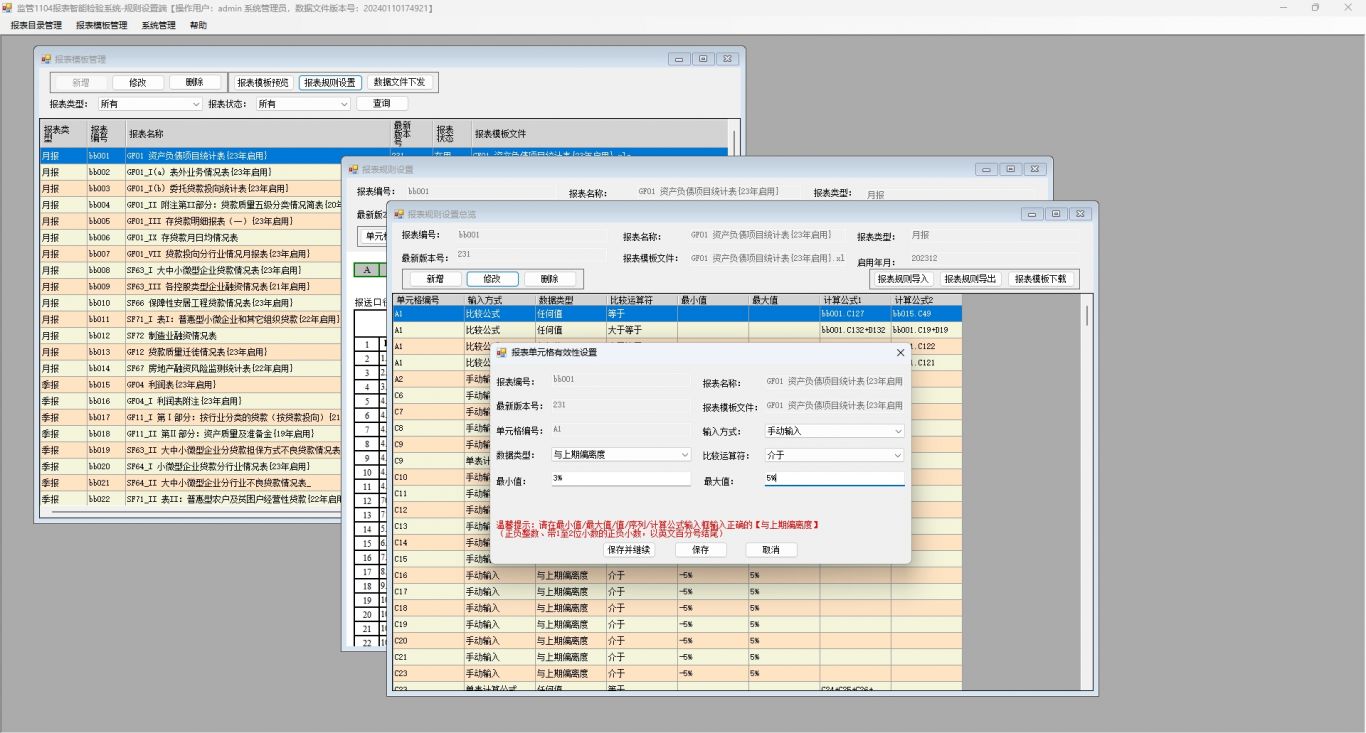Click the 比较运算符 column header

point(641,299)
